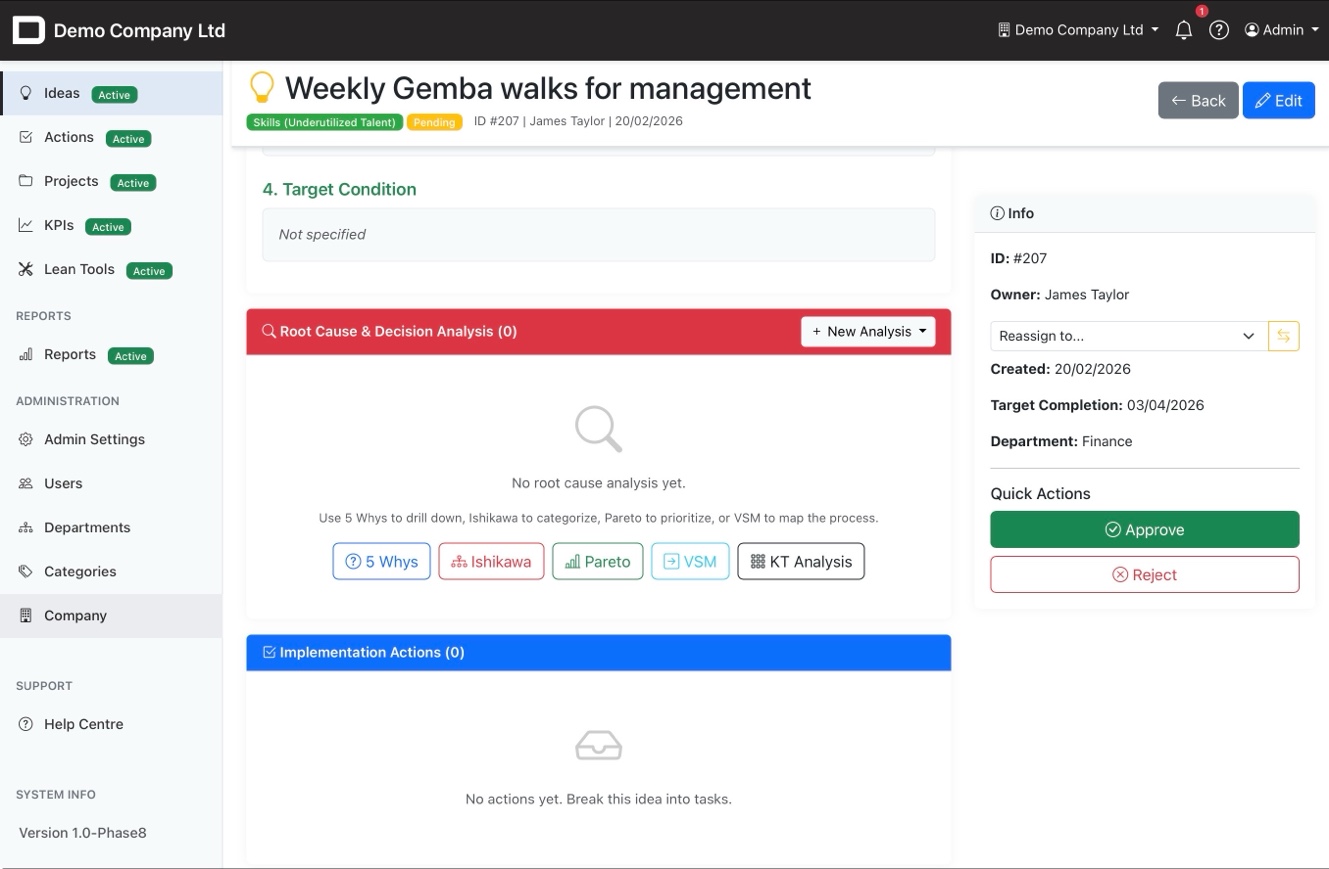Open the Help Centre link

83,725
